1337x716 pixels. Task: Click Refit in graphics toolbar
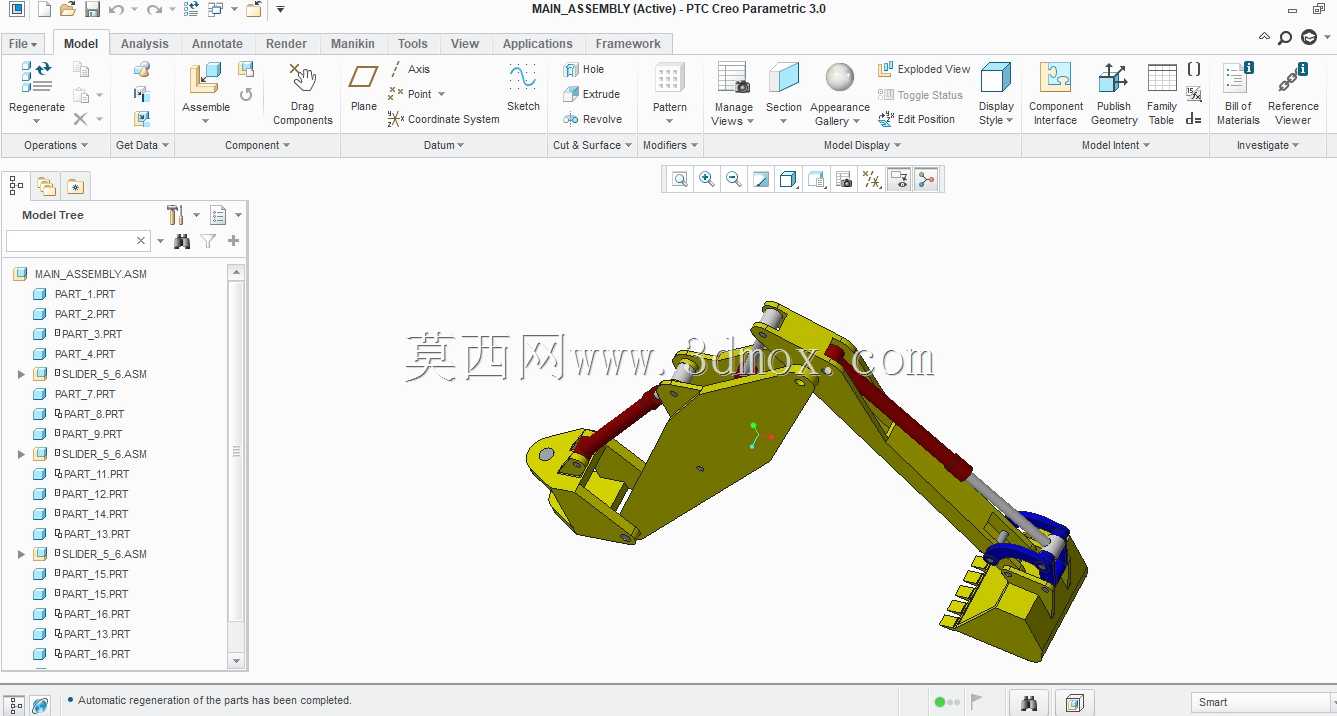(680, 179)
